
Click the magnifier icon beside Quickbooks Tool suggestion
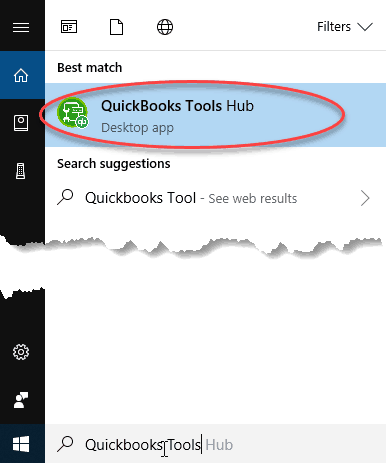[x=65, y=197]
